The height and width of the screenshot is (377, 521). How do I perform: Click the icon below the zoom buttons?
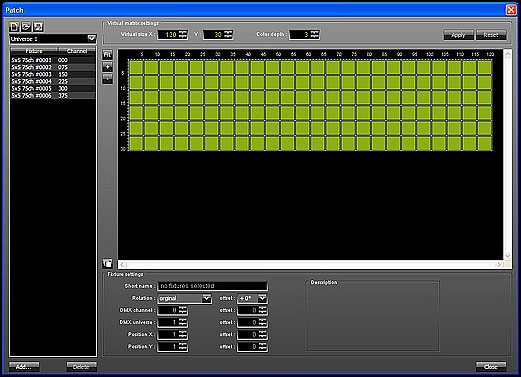[107, 263]
